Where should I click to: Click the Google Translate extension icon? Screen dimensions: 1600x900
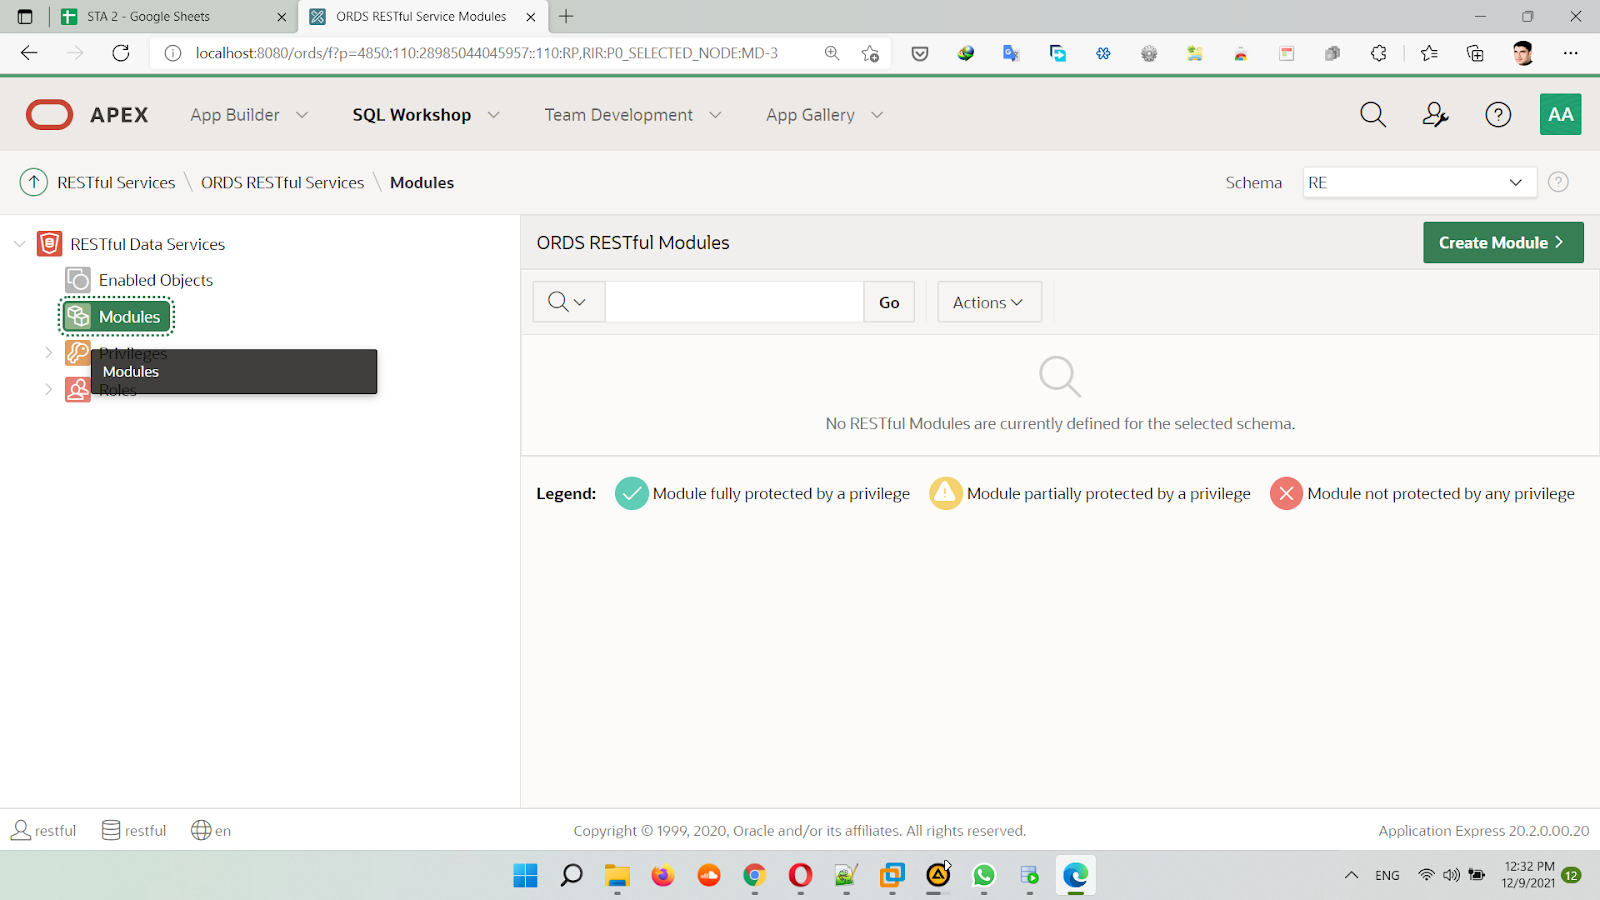coord(1011,53)
